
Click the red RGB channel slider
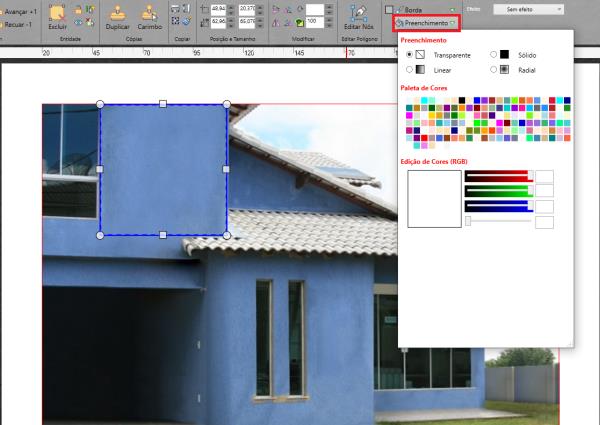pos(497,176)
